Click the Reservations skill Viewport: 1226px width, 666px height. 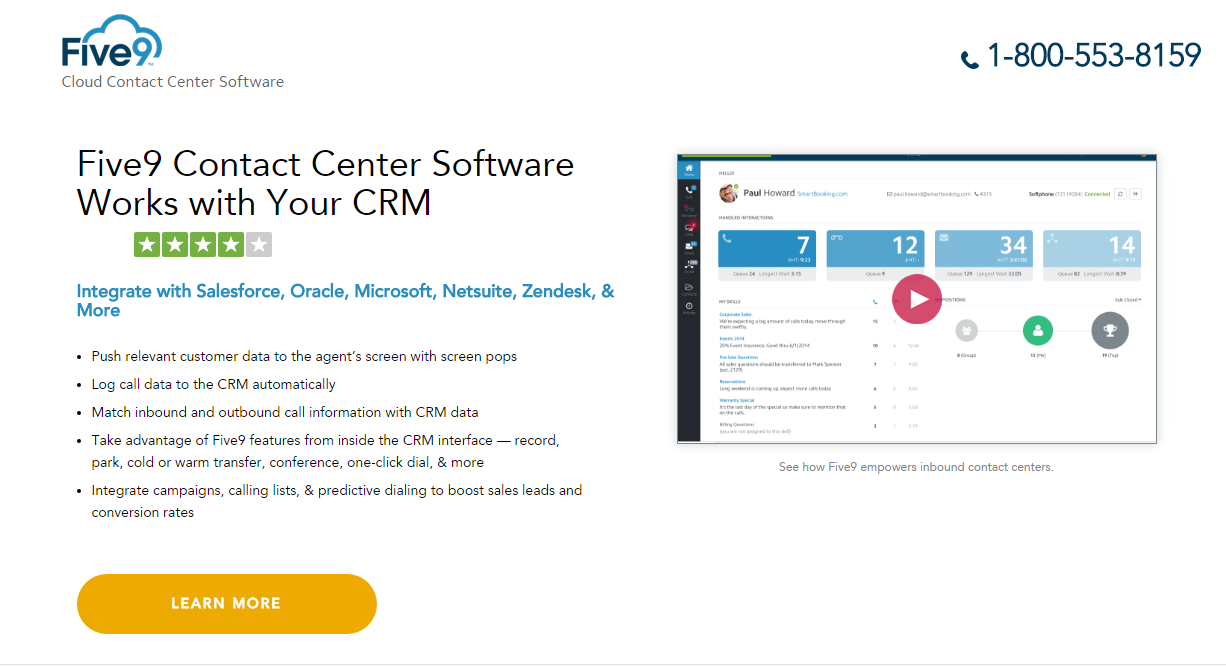(732, 381)
